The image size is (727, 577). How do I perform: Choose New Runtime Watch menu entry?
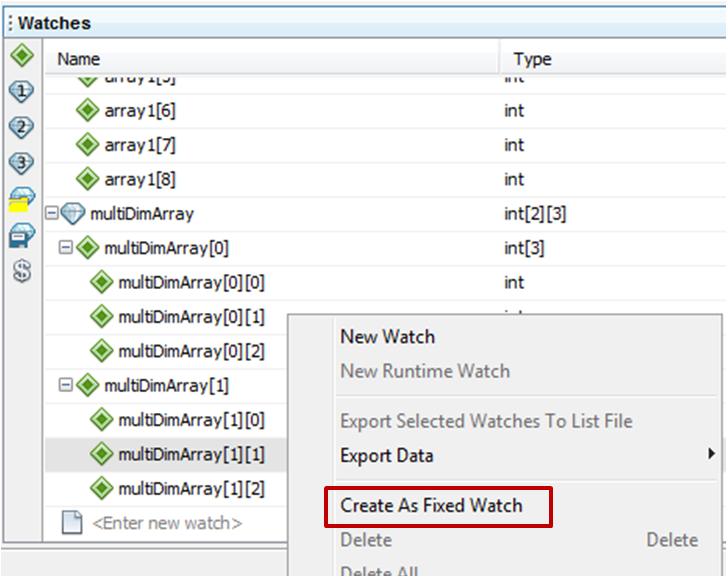[425, 371]
